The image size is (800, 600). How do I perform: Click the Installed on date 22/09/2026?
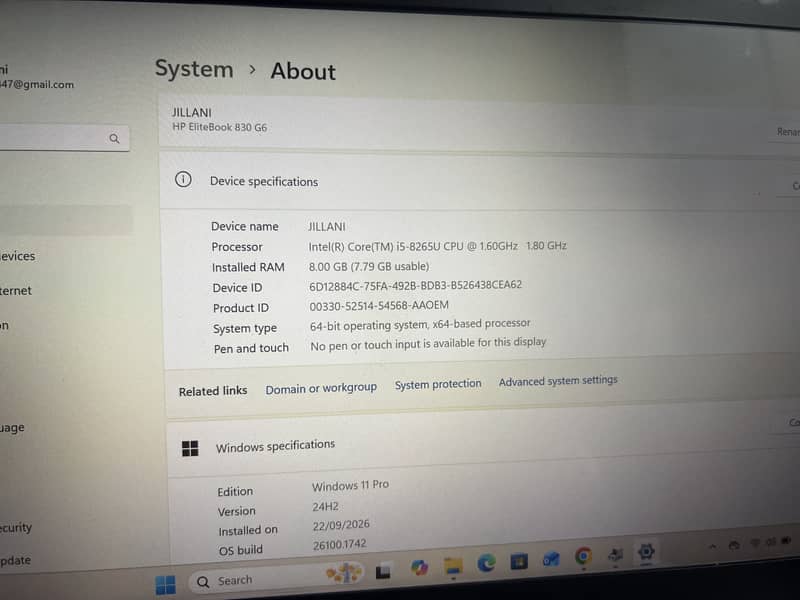coord(341,525)
